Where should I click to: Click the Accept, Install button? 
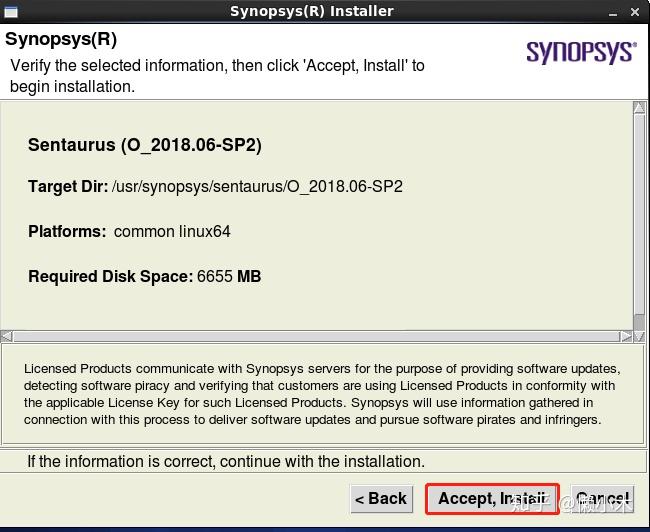[x=491, y=498]
